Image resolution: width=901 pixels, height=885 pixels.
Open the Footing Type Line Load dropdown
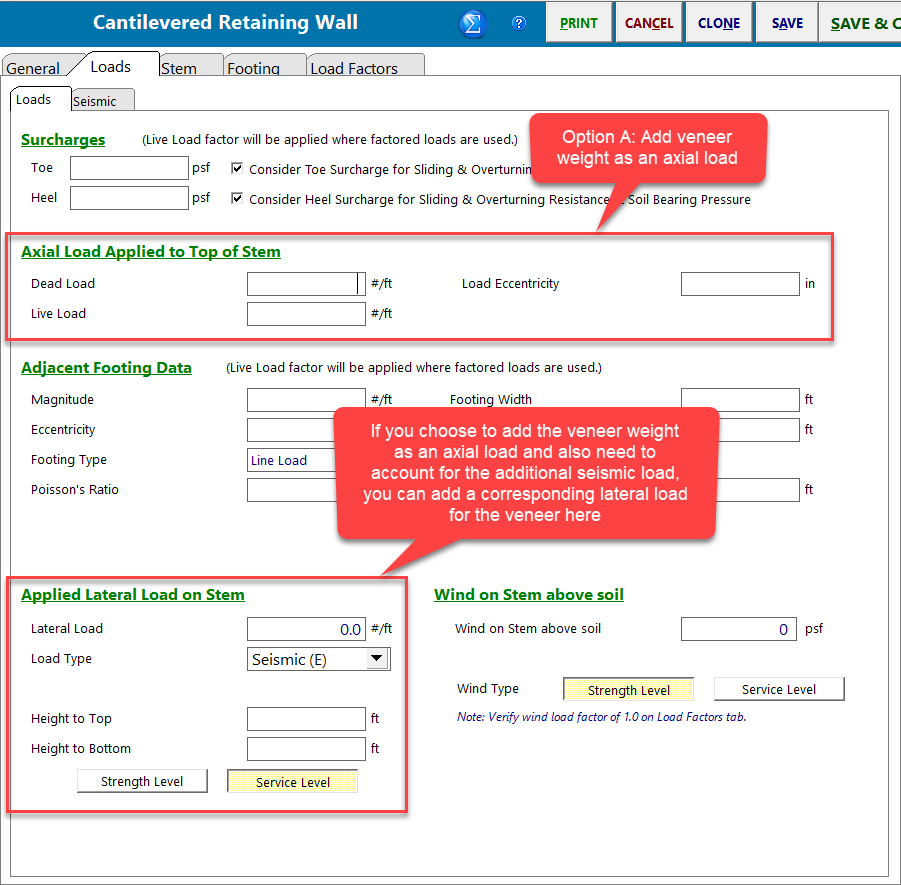point(291,460)
